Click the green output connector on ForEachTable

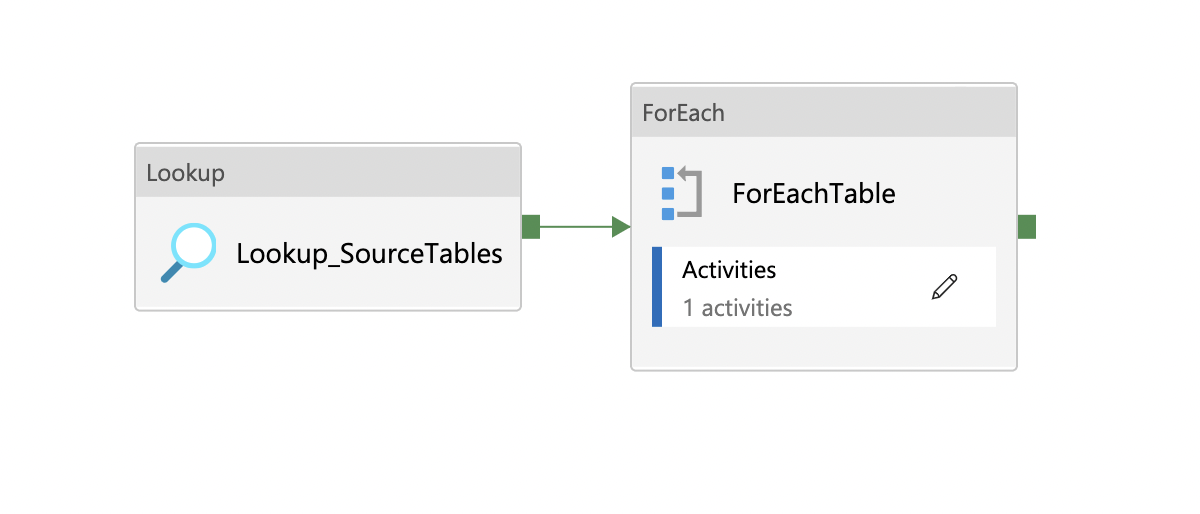(1026, 227)
